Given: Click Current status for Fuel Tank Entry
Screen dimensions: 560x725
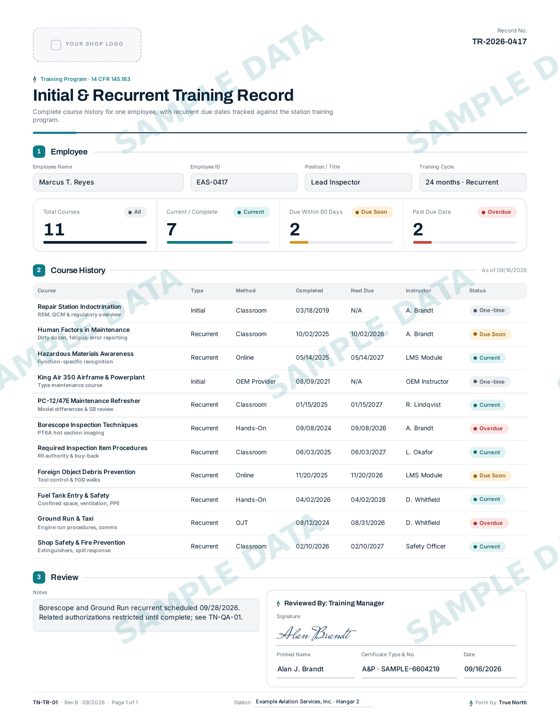Looking at the screenshot, I should (x=487, y=499).
